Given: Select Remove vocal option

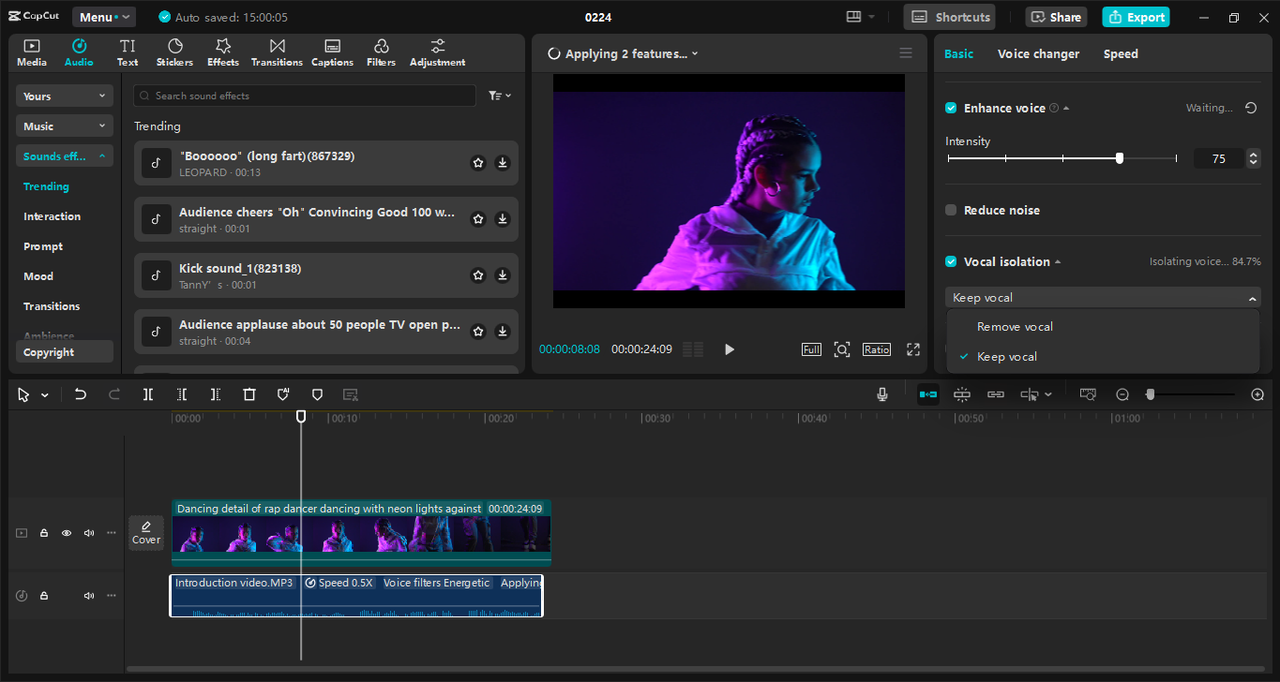Looking at the screenshot, I should [x=1014, y=327].
